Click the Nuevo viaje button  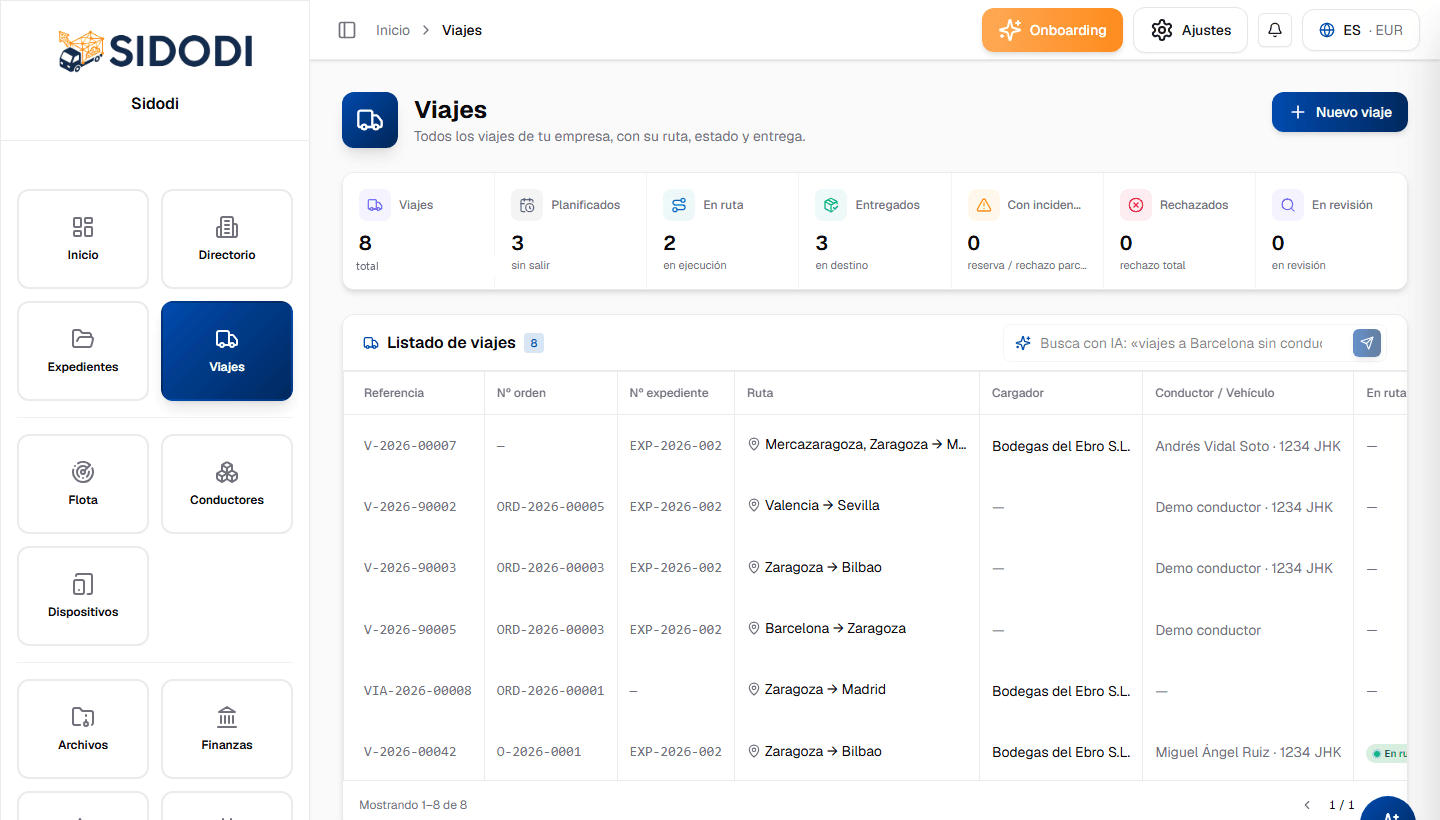(1340, 112)
